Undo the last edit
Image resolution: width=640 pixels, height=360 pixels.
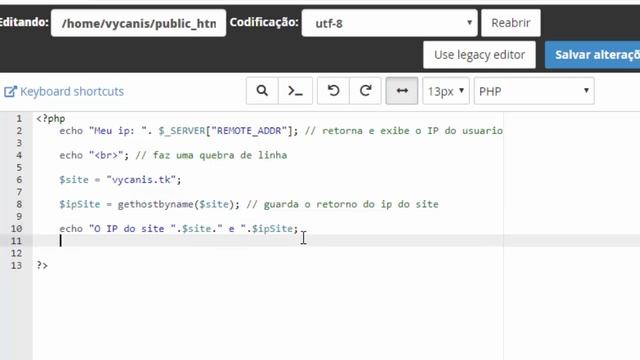click(333, 91)
